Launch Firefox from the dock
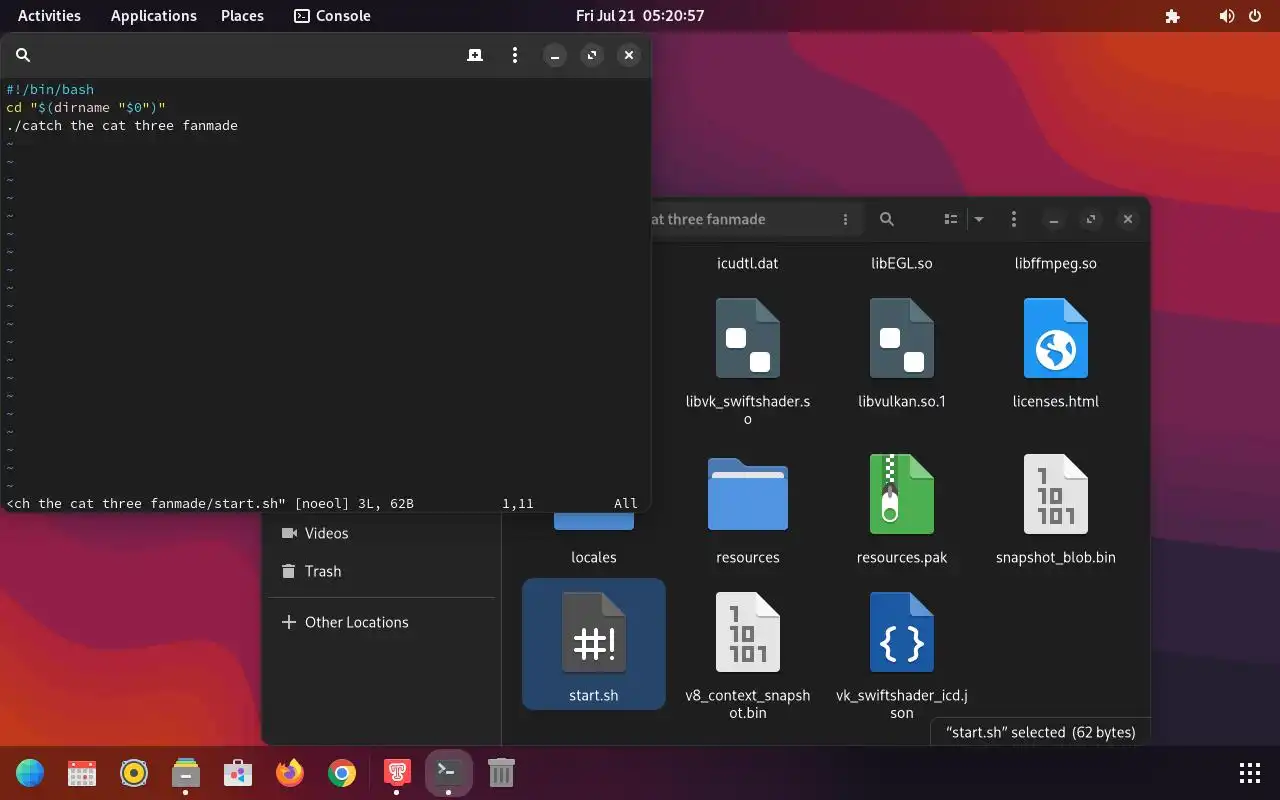The image size is (1280, 800). (290, 772)
